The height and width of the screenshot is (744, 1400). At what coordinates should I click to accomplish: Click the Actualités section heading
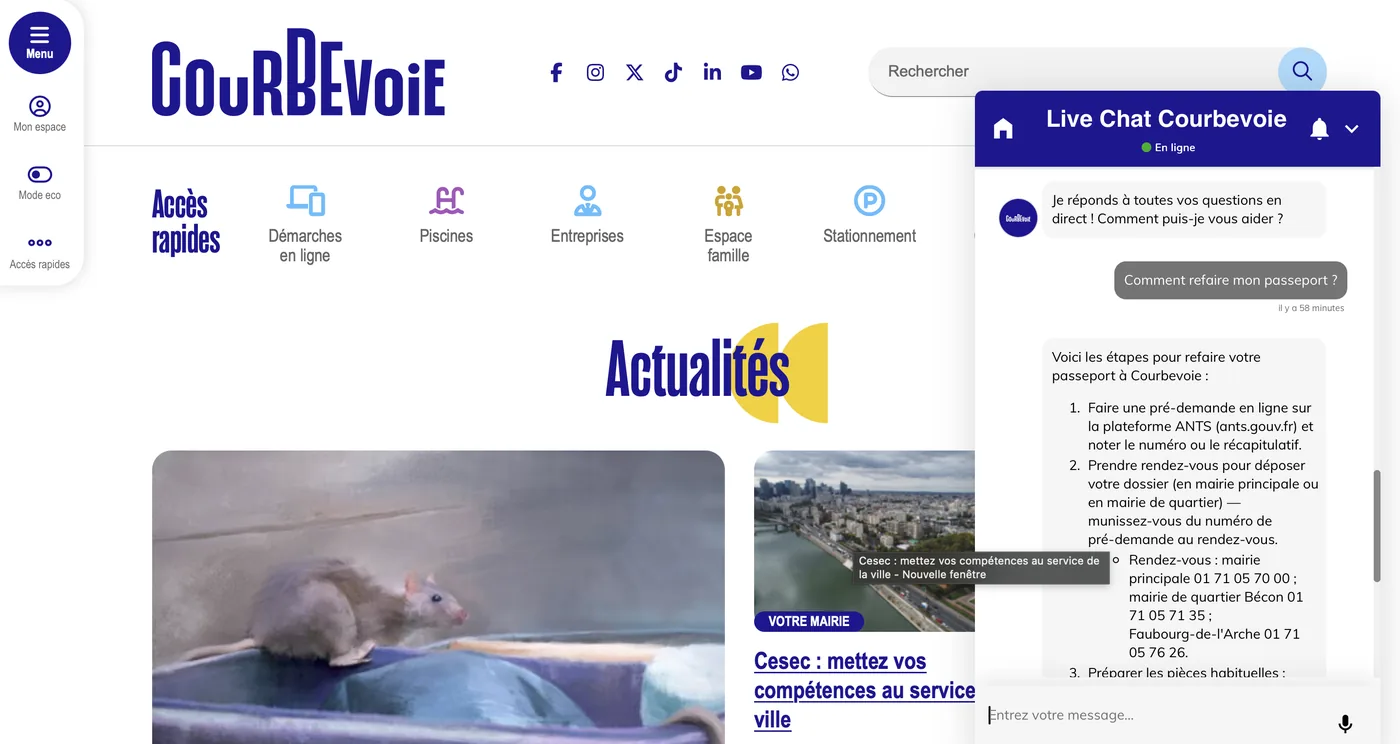pos(697,370)
